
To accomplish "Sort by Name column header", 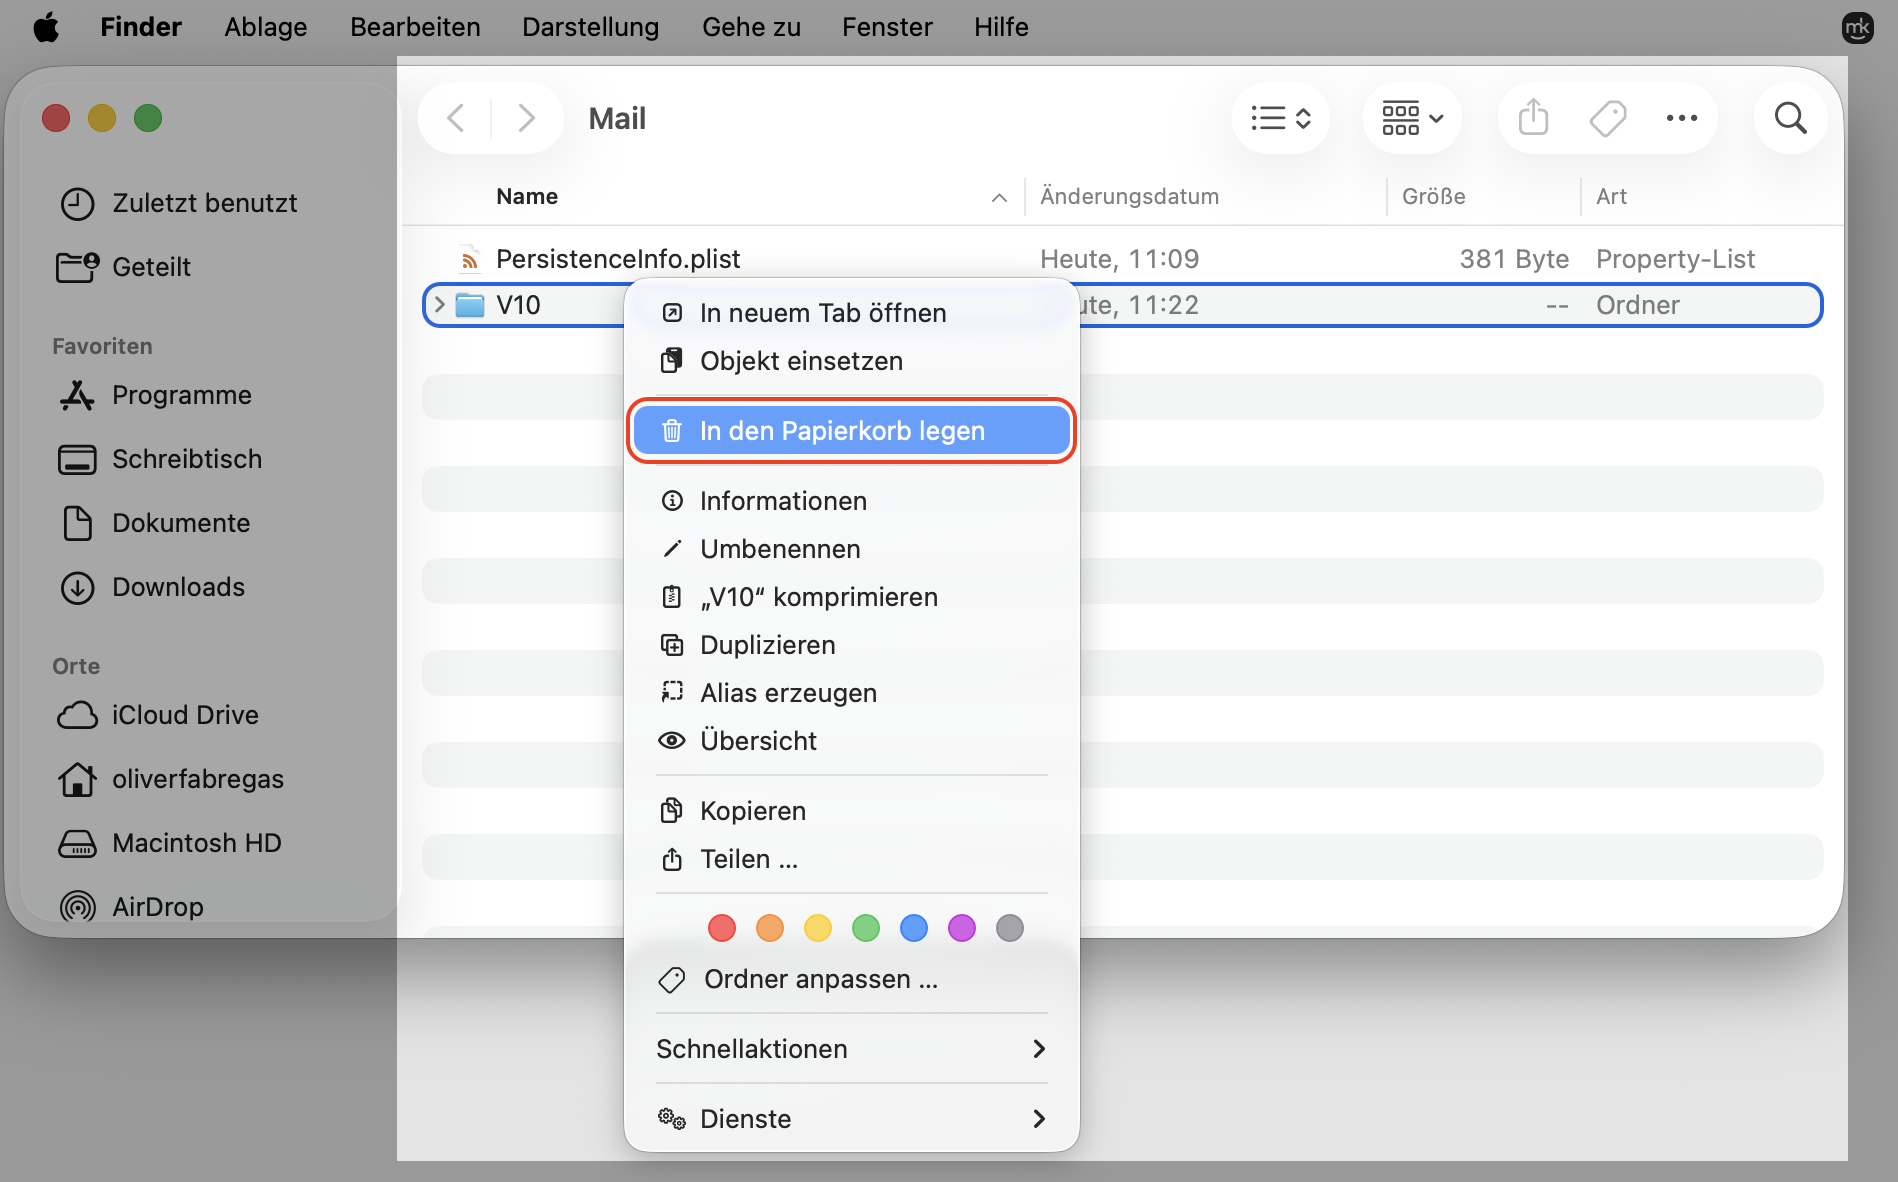I will coord(527,196).
